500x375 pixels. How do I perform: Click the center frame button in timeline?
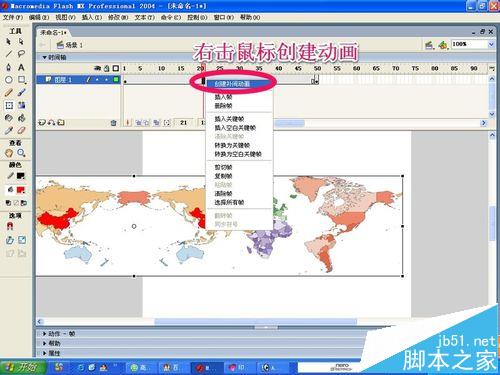click(128, 123)
